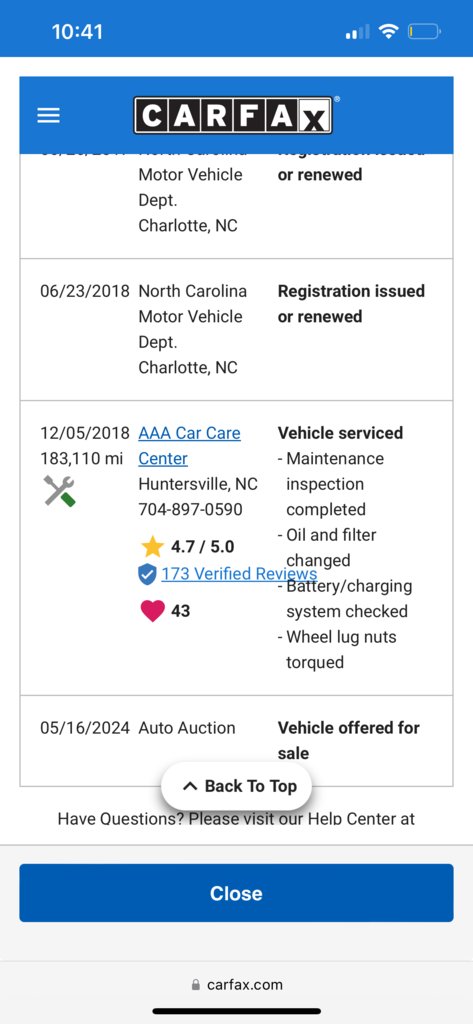Image resolution: width=473 pixels, height=1024 pixels.
Task: Click the Wi-Fi status icon
Action: tap(389, 31)
